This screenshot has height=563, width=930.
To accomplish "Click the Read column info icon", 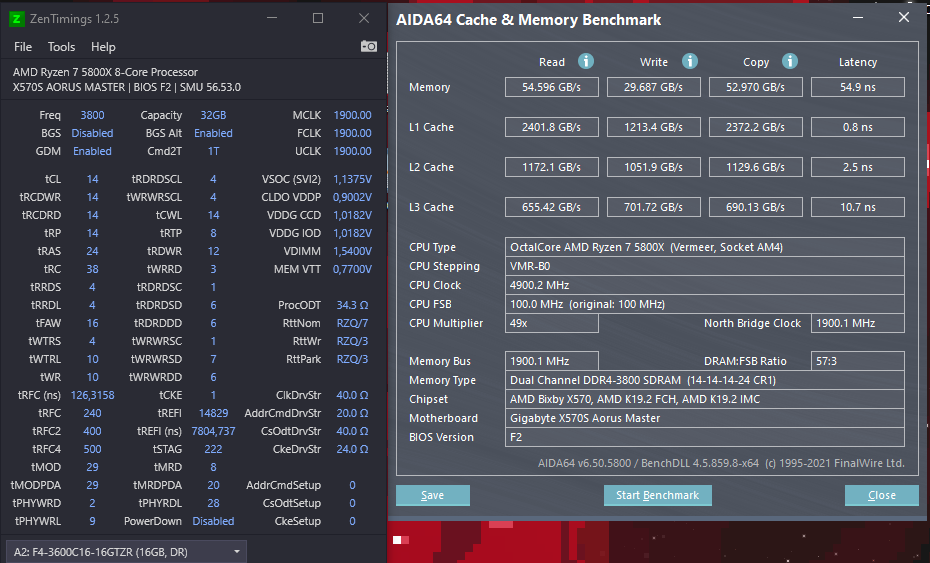I will pos(586,61).
